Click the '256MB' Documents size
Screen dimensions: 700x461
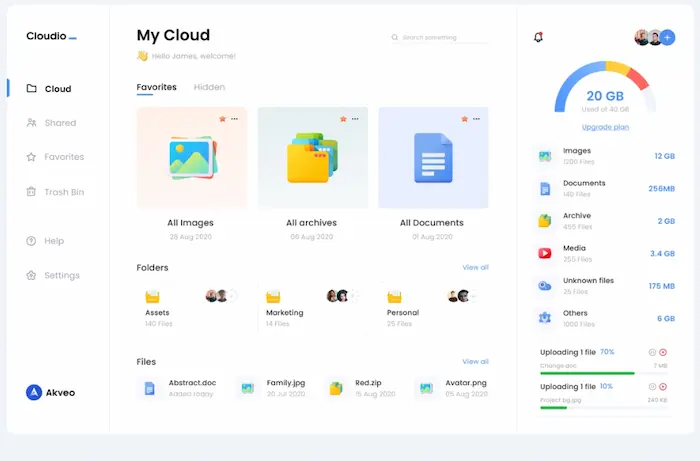point(662,189)
